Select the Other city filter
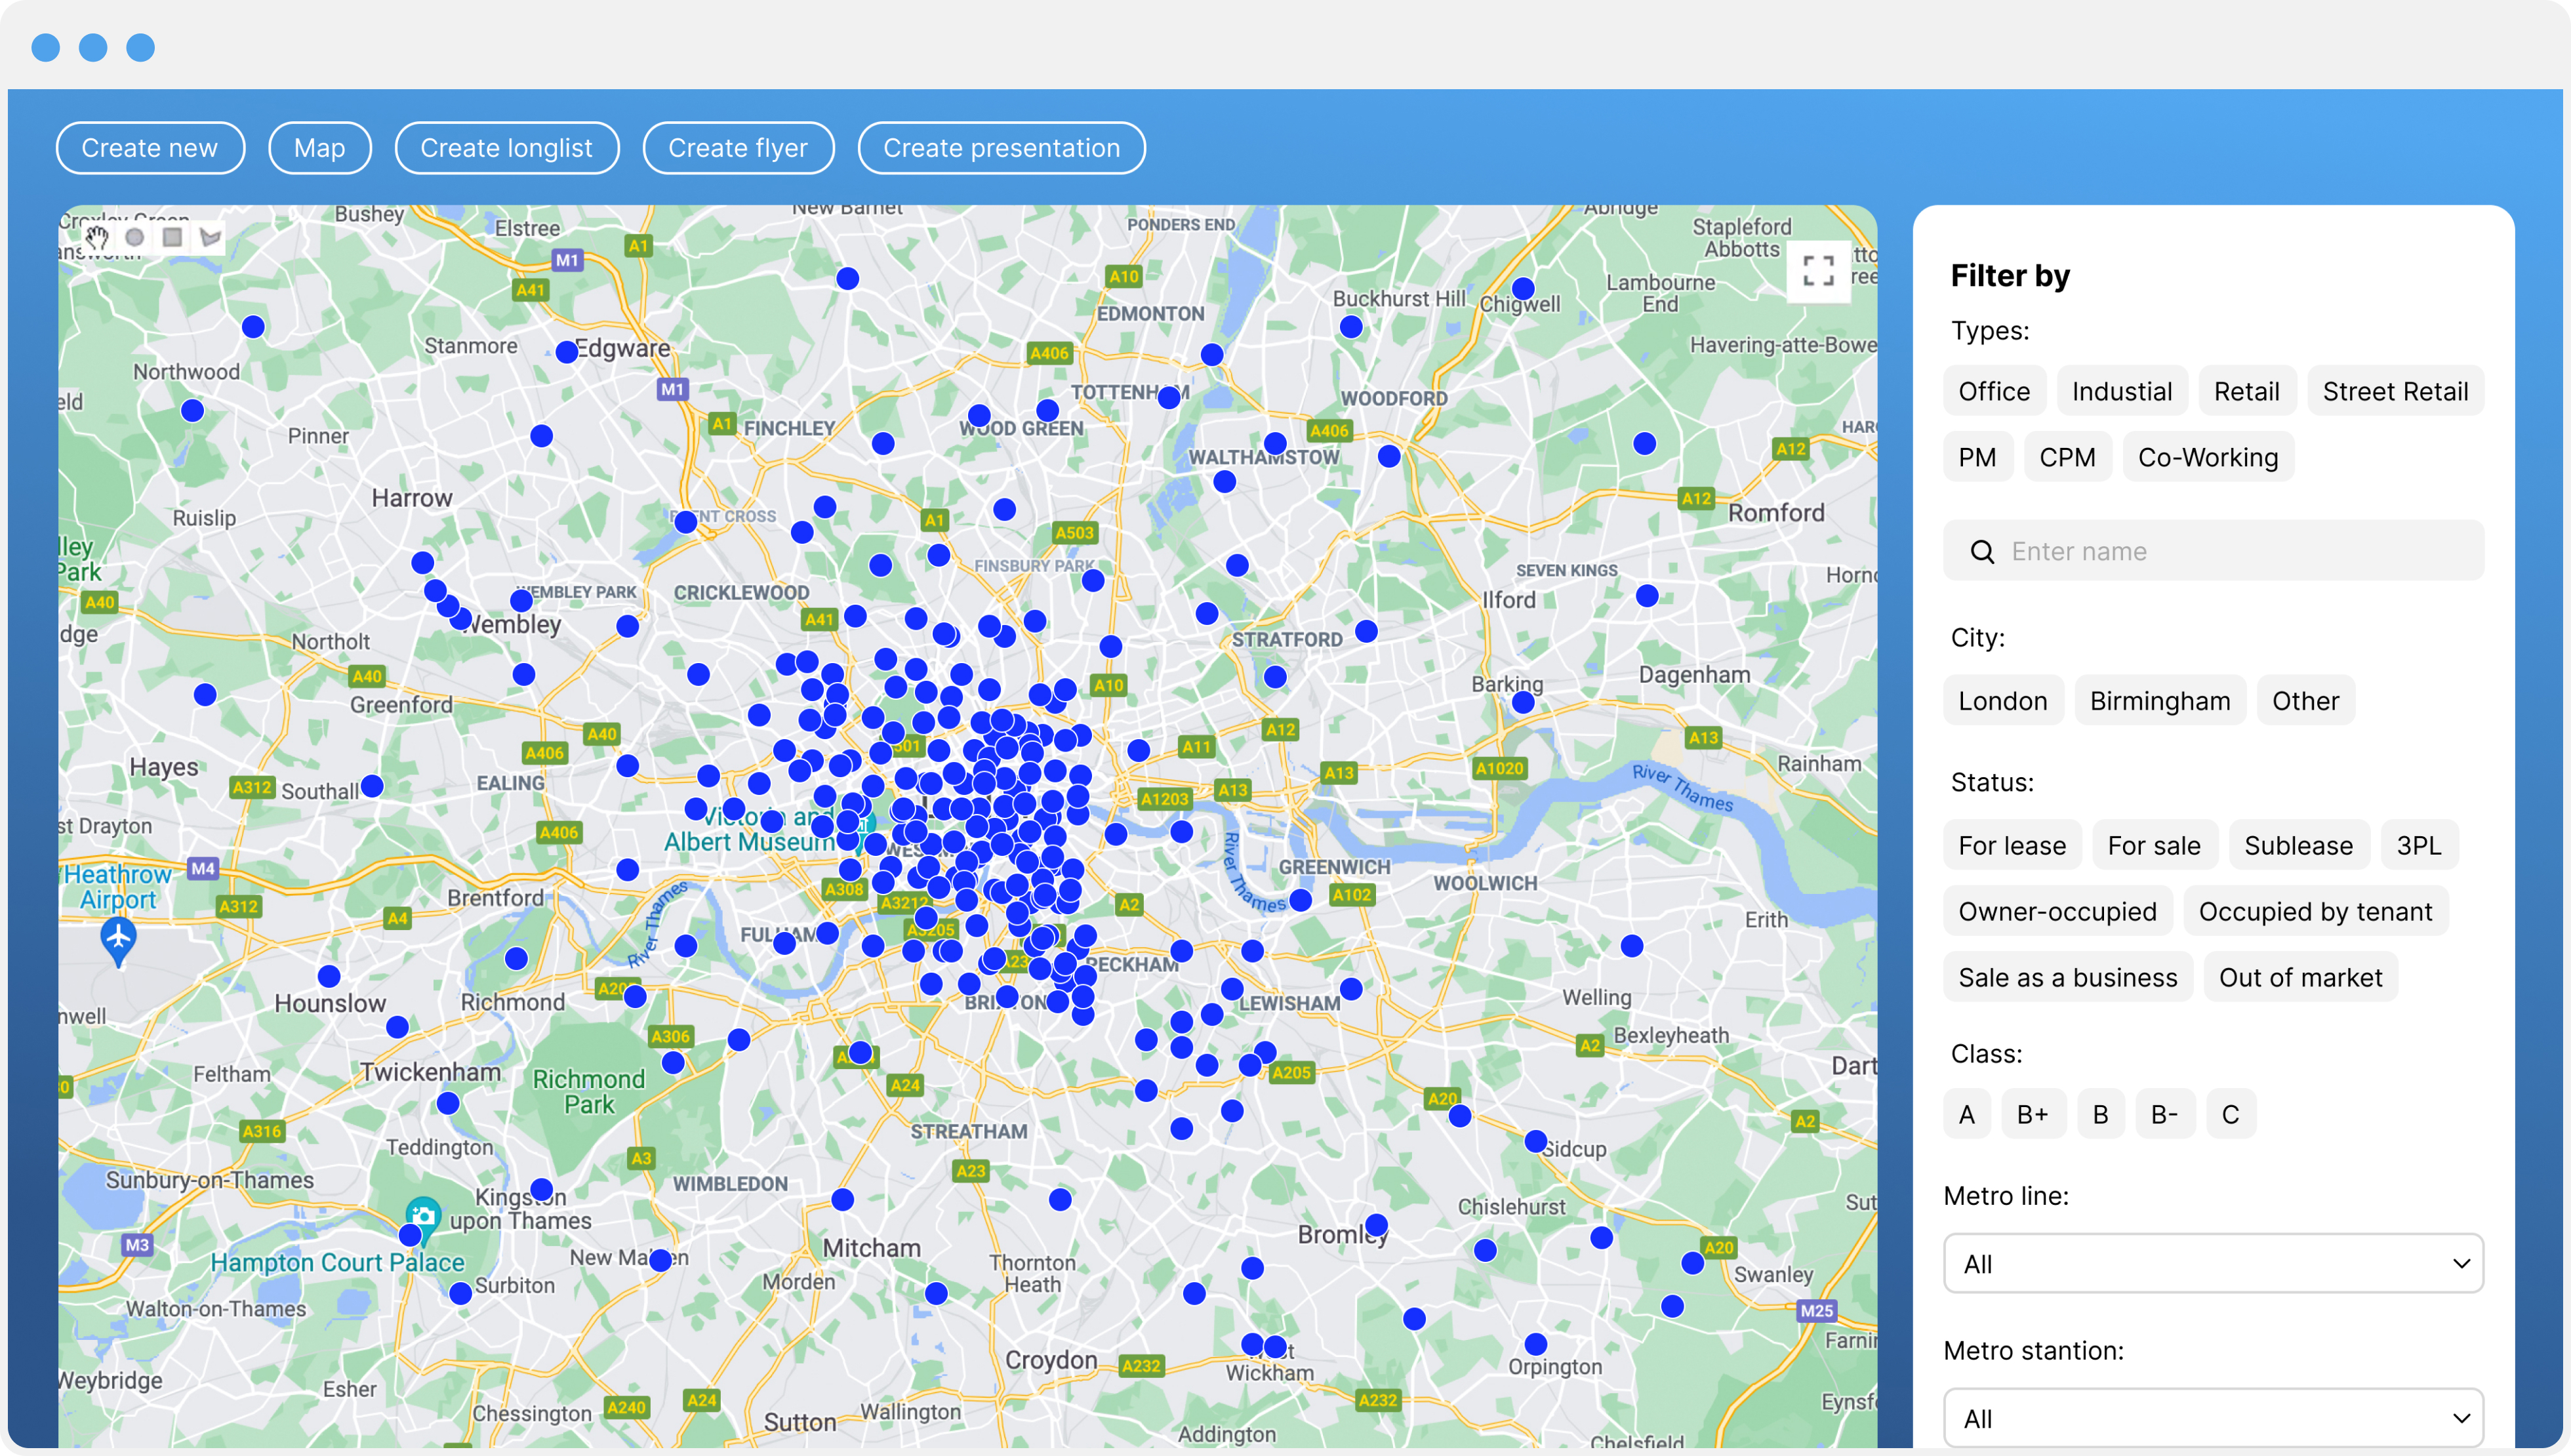2571x1456 pixels. click(x=2305, y=701)
